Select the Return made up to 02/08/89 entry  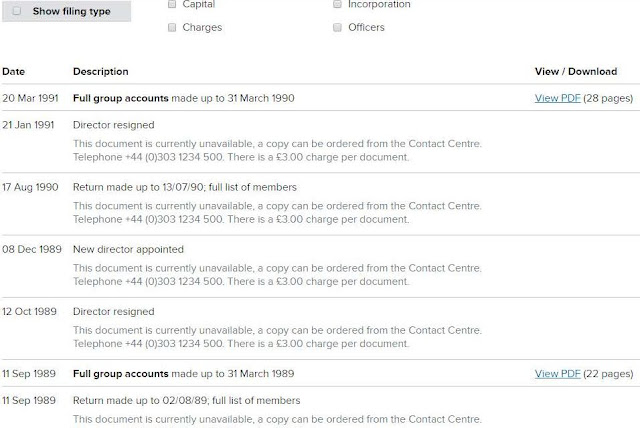click(x=186, y=401)
